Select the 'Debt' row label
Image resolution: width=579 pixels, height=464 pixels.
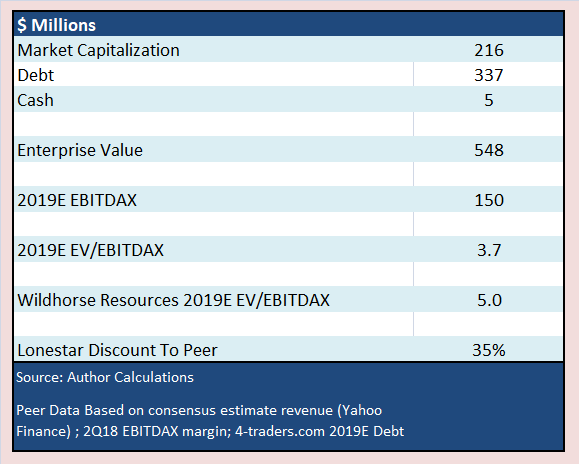[36, 75]
